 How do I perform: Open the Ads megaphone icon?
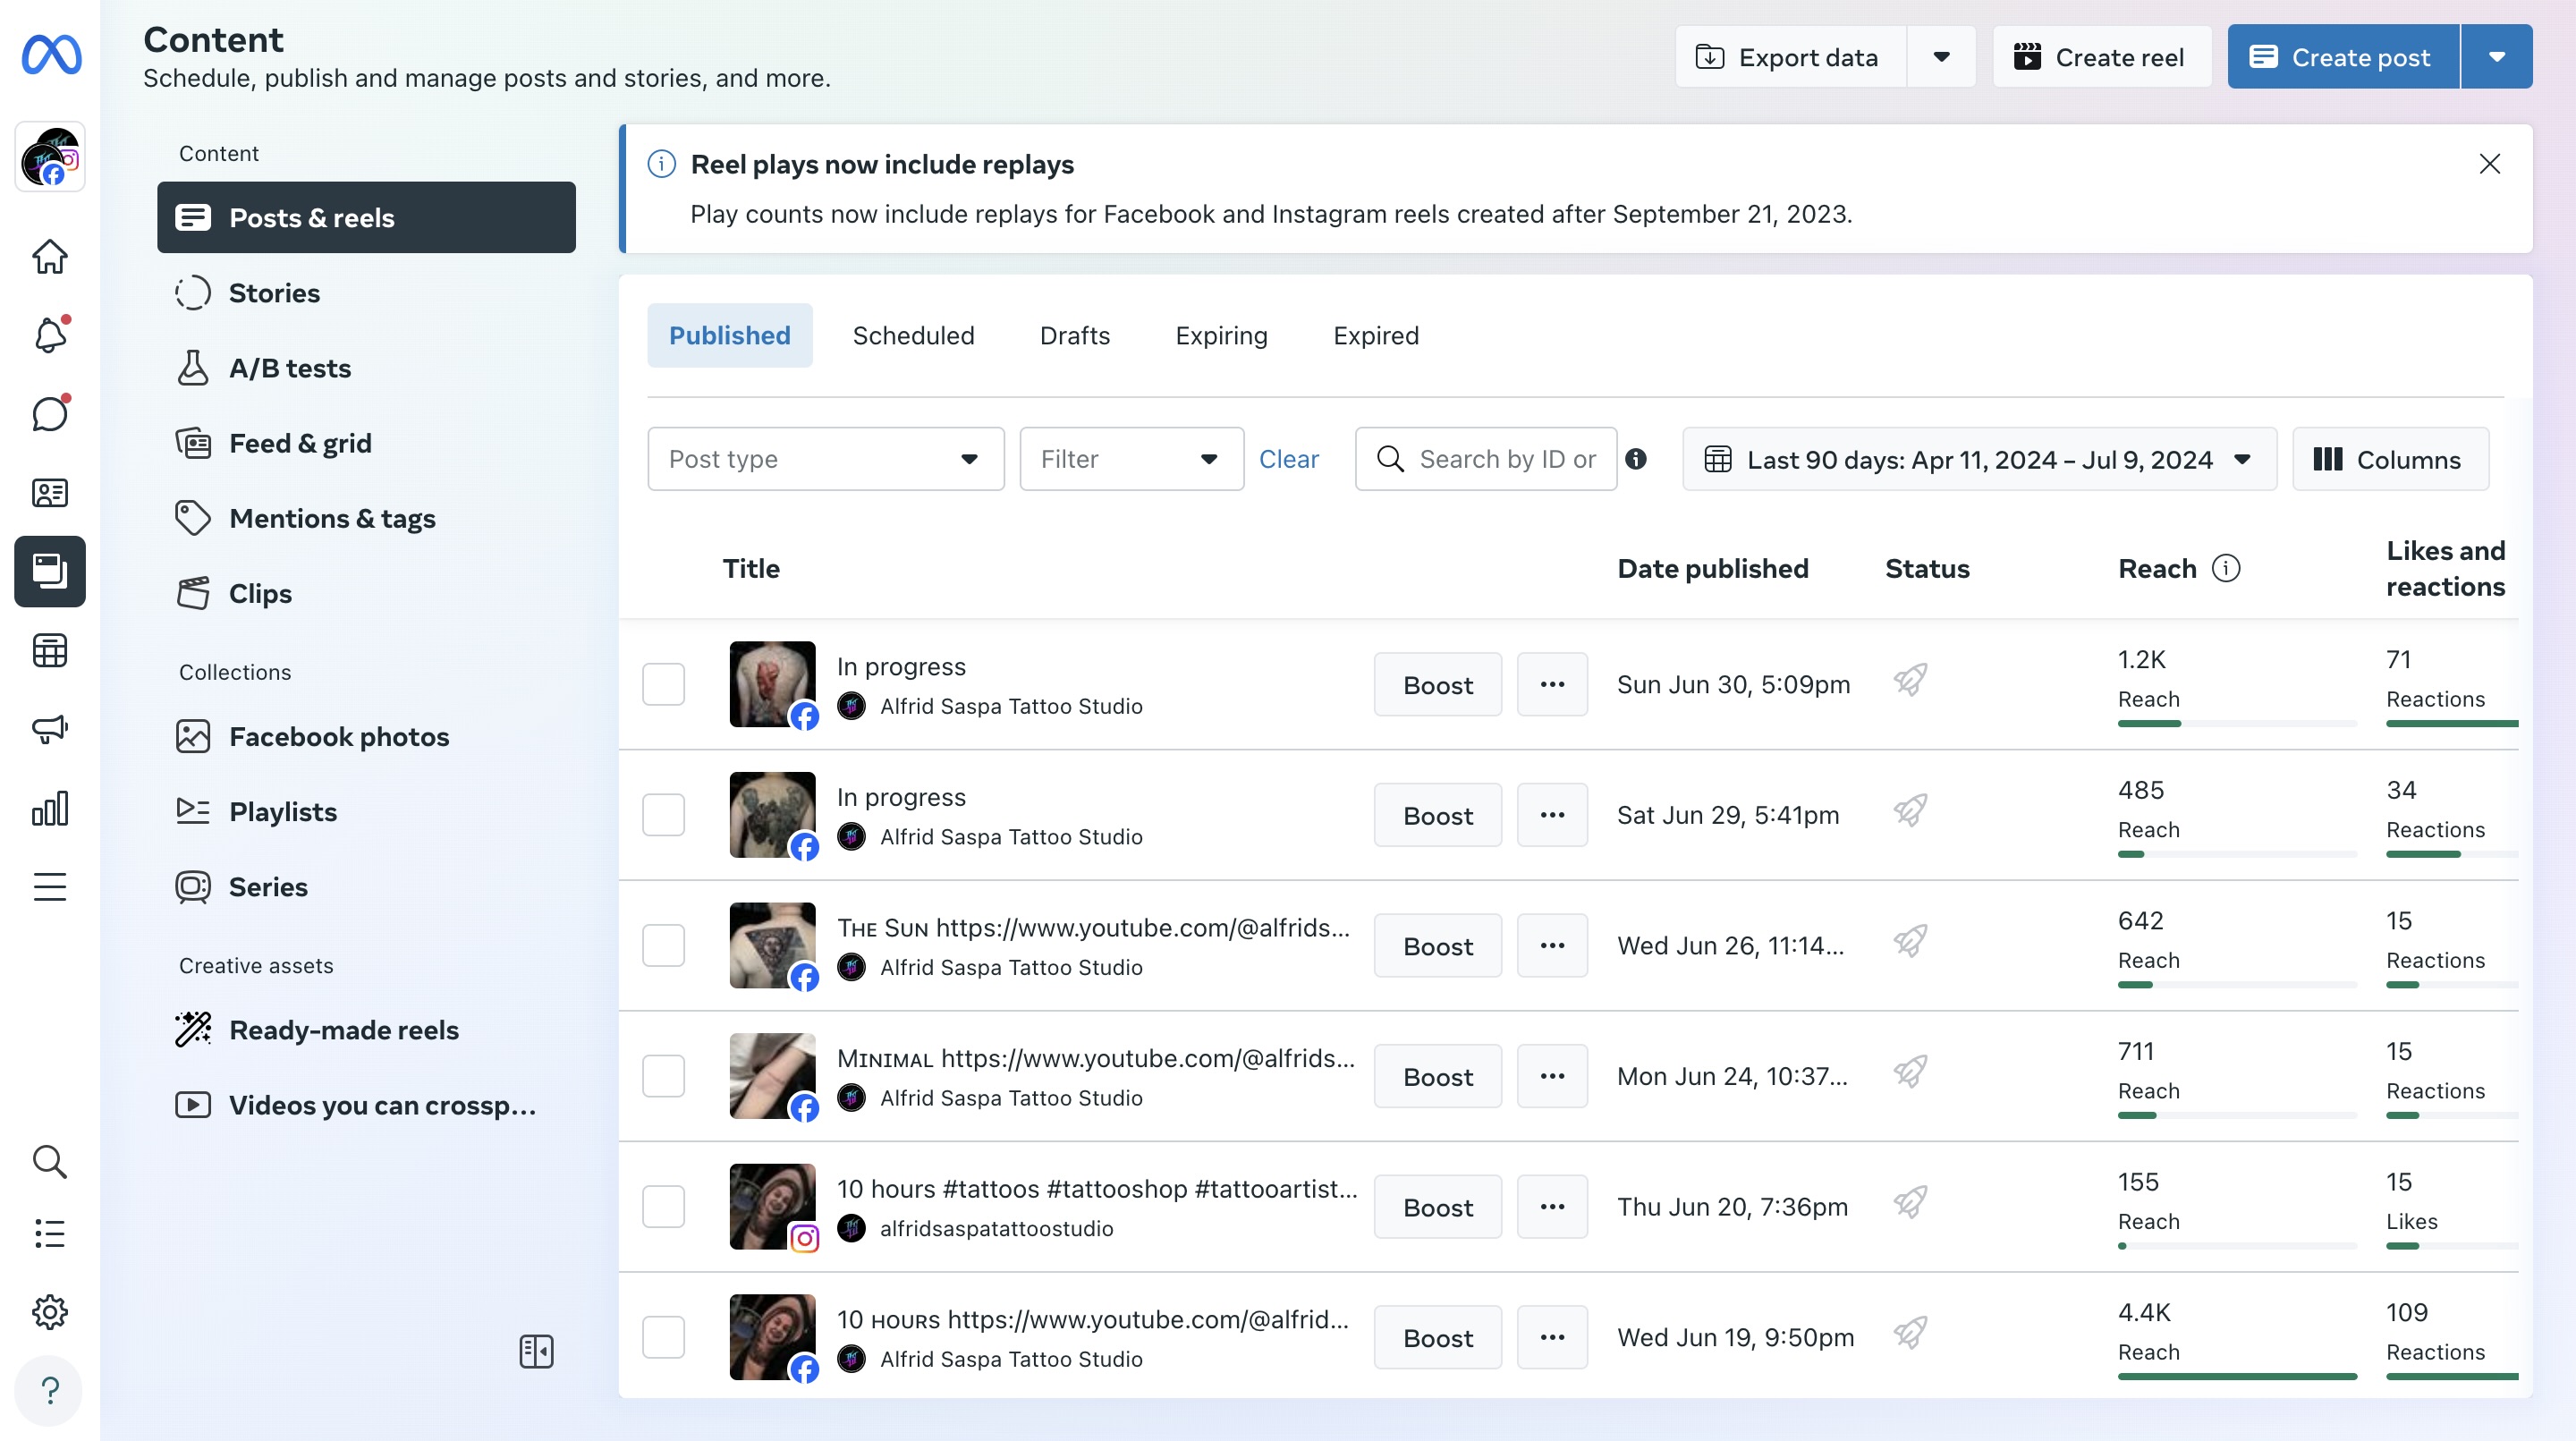tap(50, 729)
